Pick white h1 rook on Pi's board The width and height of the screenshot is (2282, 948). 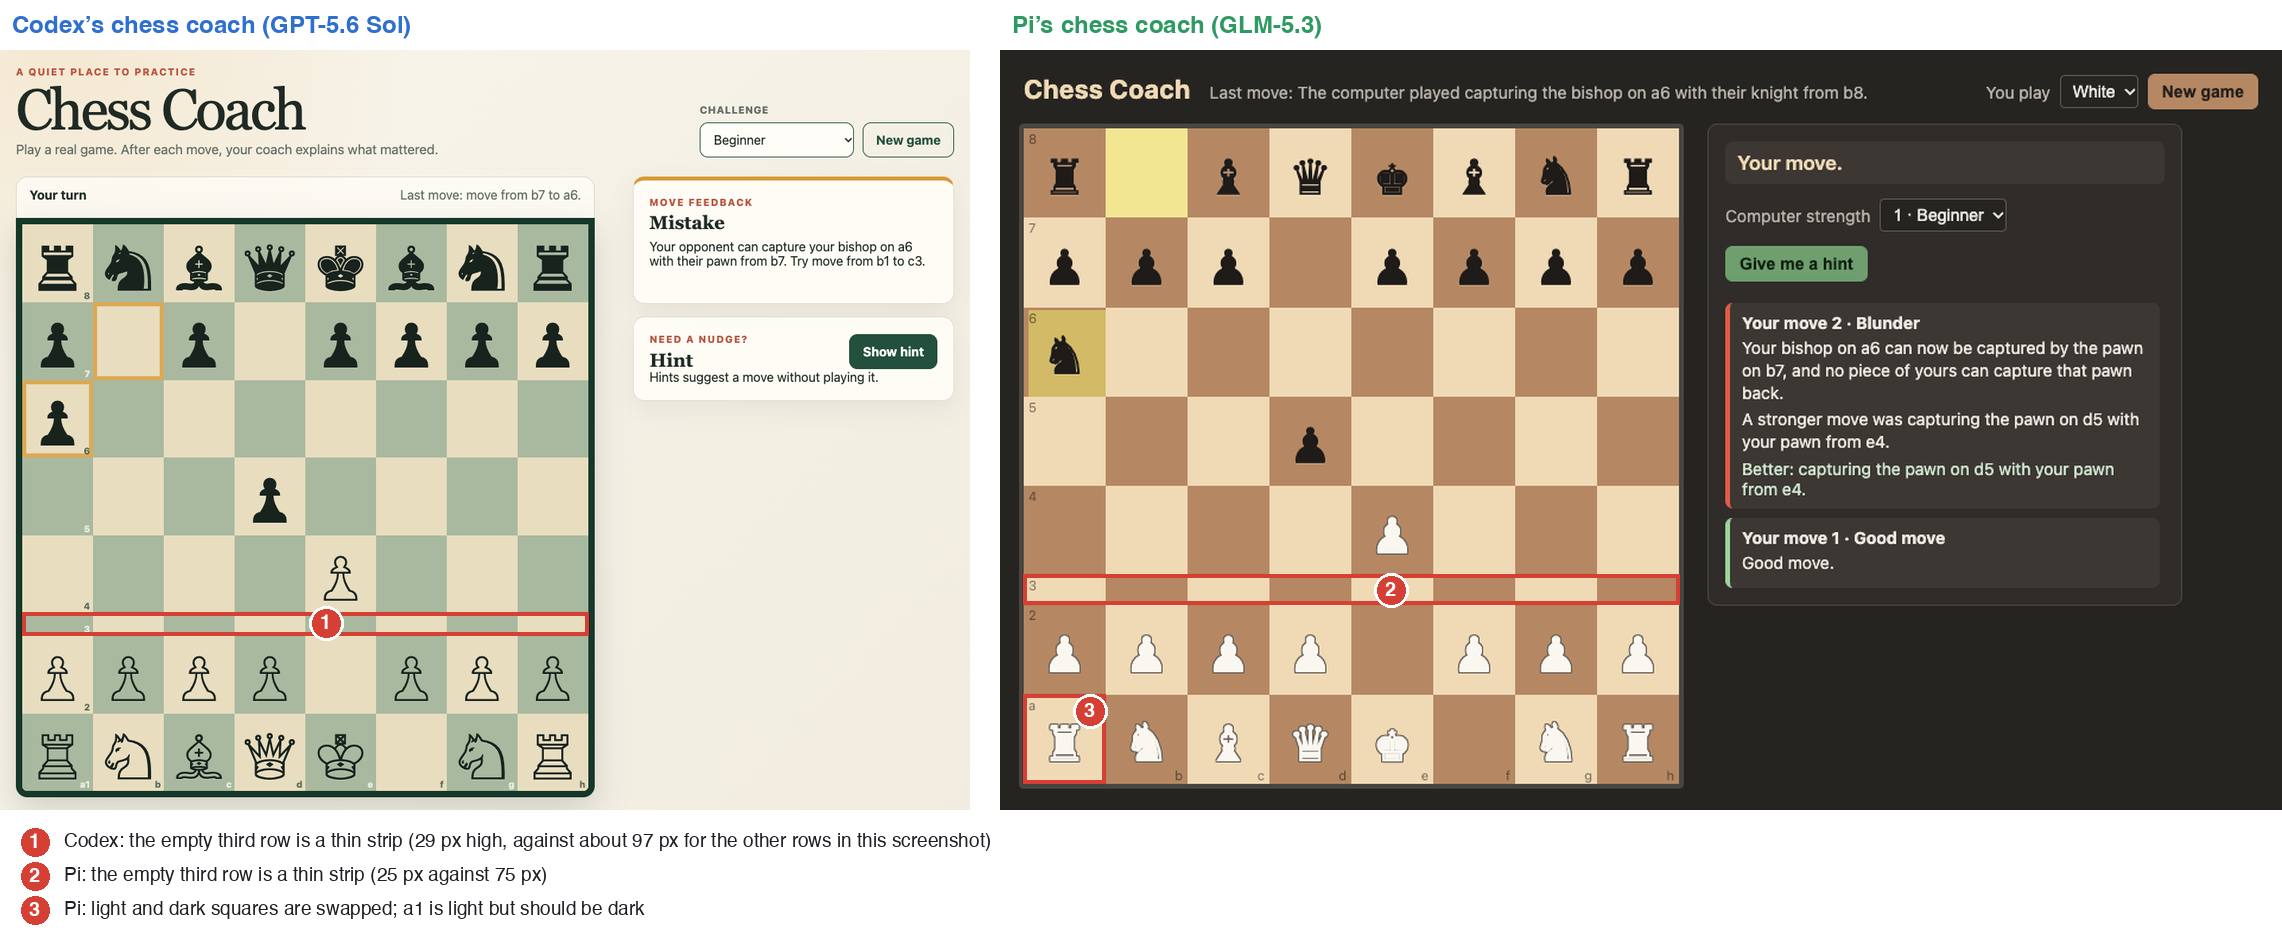1638,743
